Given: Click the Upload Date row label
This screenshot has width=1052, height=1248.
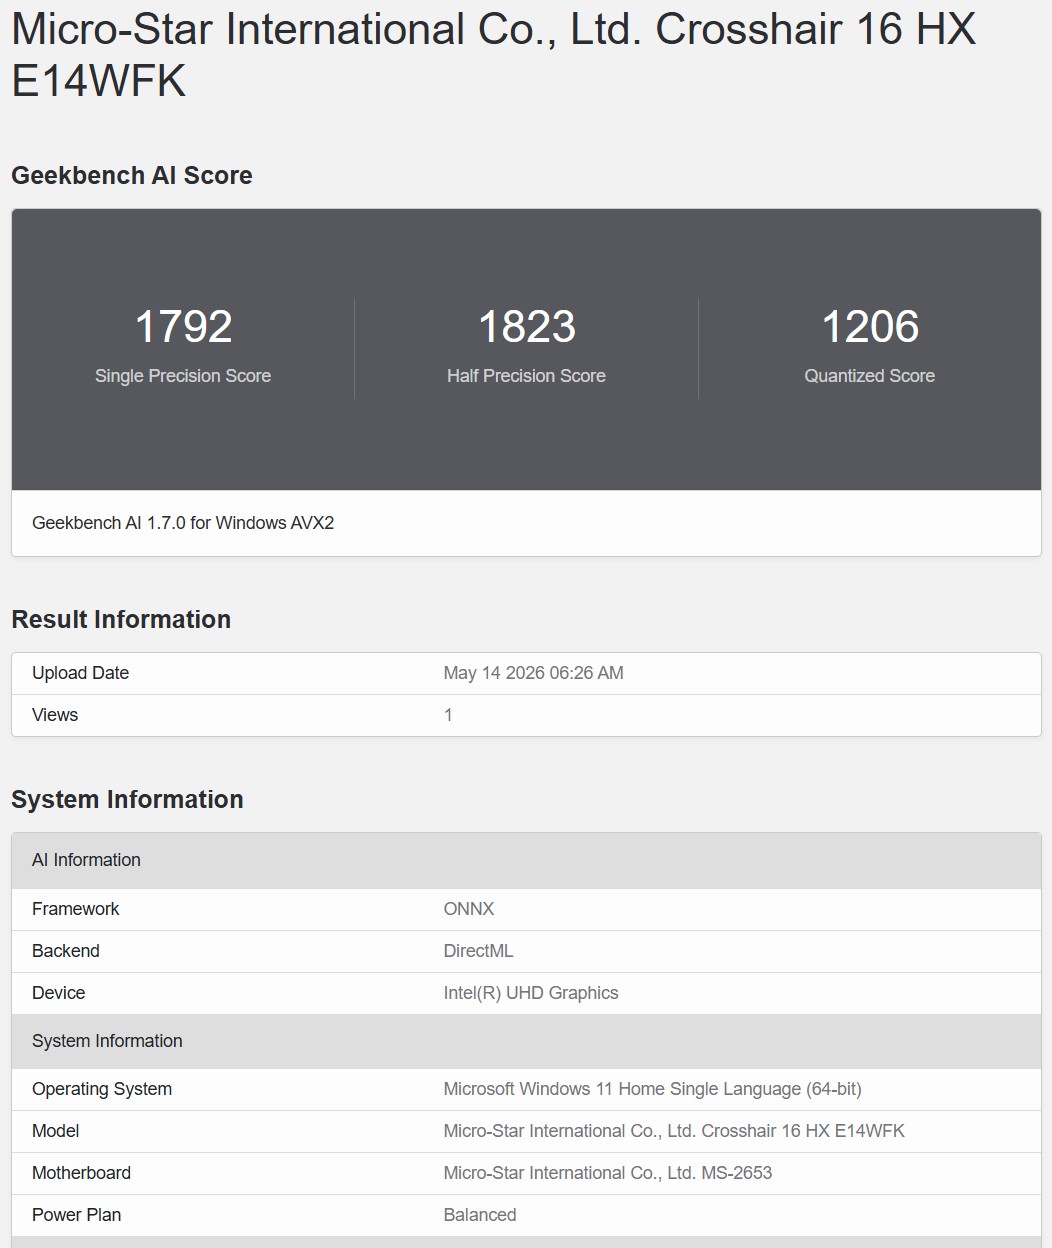Looking at the screenshot, I should pyautogui.click(x=80, y=673).
